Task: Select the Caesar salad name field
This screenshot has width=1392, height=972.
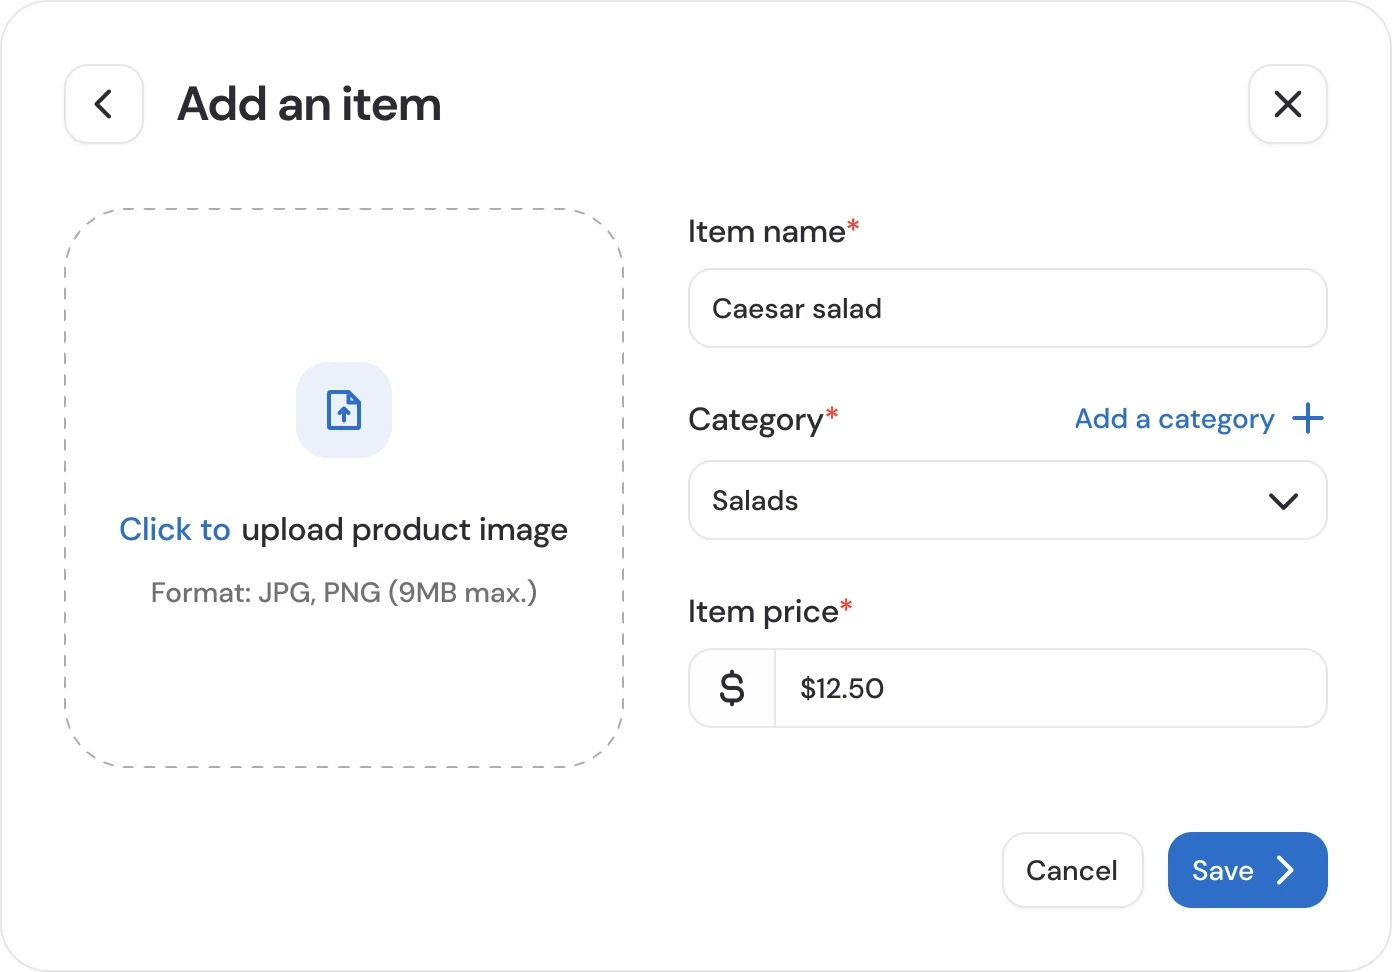Action: (x=1007, y=308)
